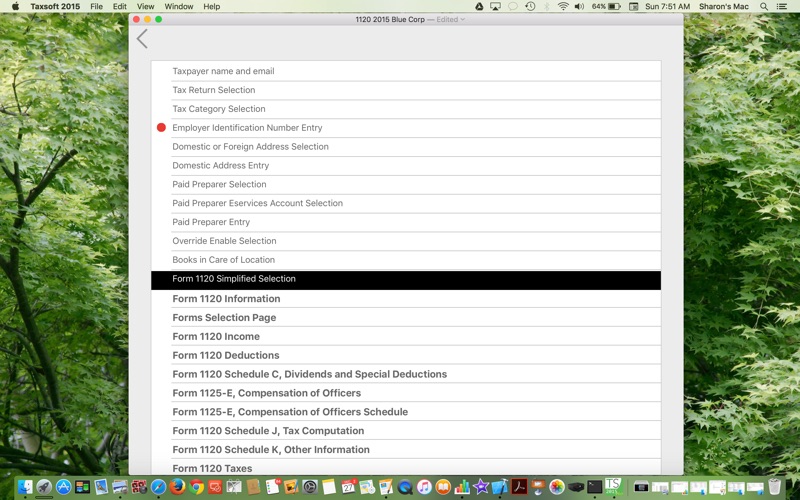
Task: Click the Sharon's Mac user menu
Action: [723, 6]
